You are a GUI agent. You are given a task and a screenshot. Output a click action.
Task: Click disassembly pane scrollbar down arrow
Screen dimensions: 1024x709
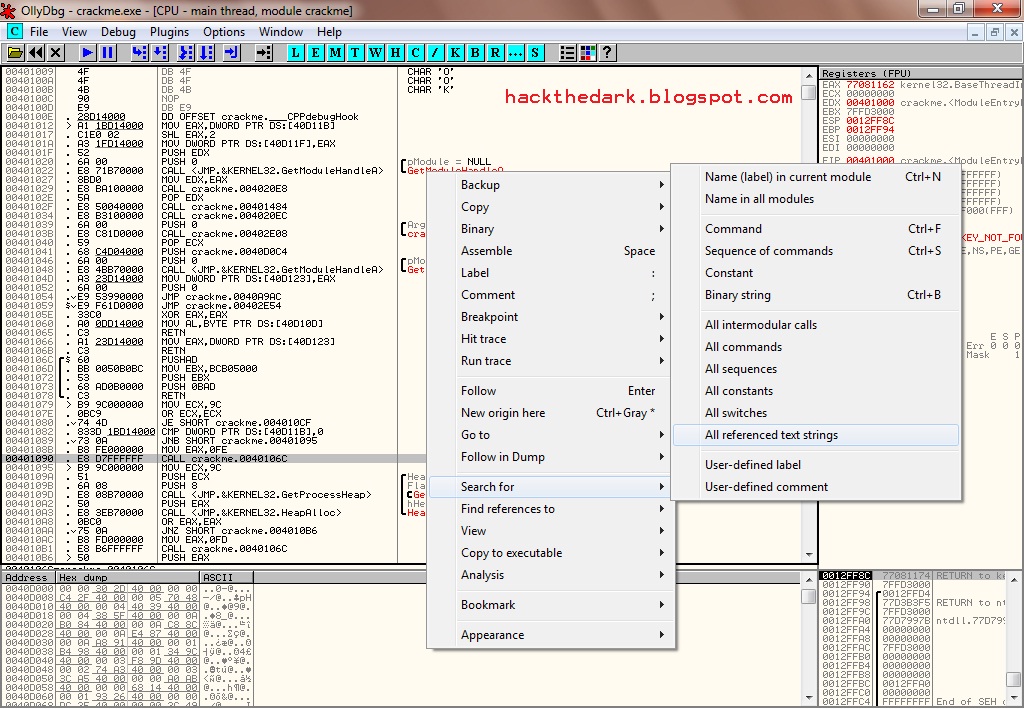[809, 554]
